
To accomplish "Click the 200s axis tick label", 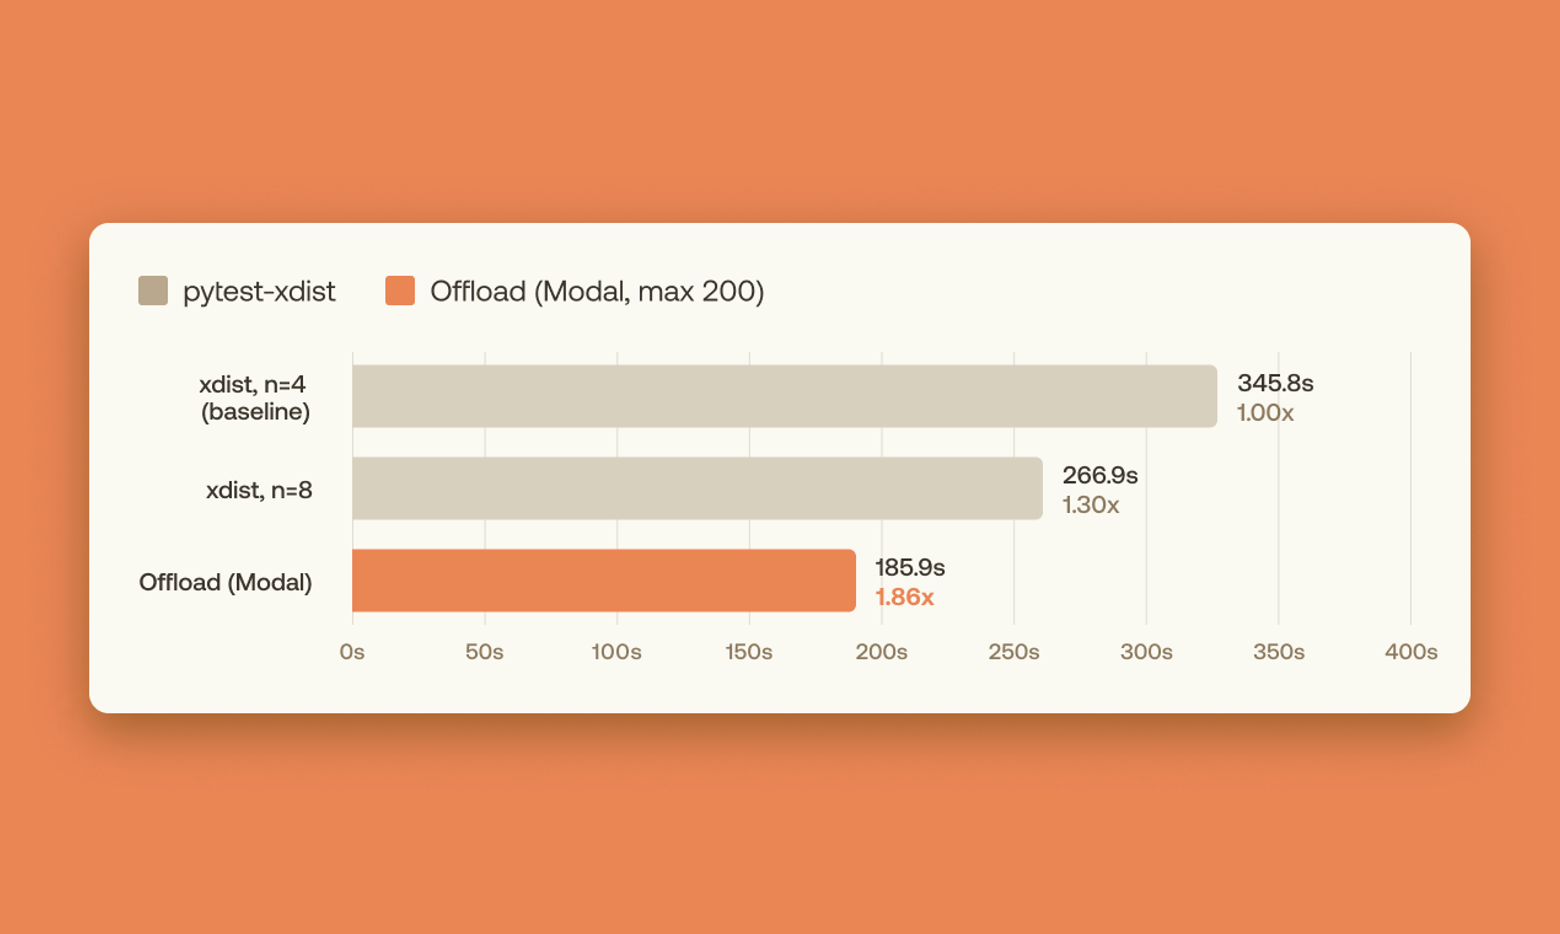I will click(x=881, y=652).
